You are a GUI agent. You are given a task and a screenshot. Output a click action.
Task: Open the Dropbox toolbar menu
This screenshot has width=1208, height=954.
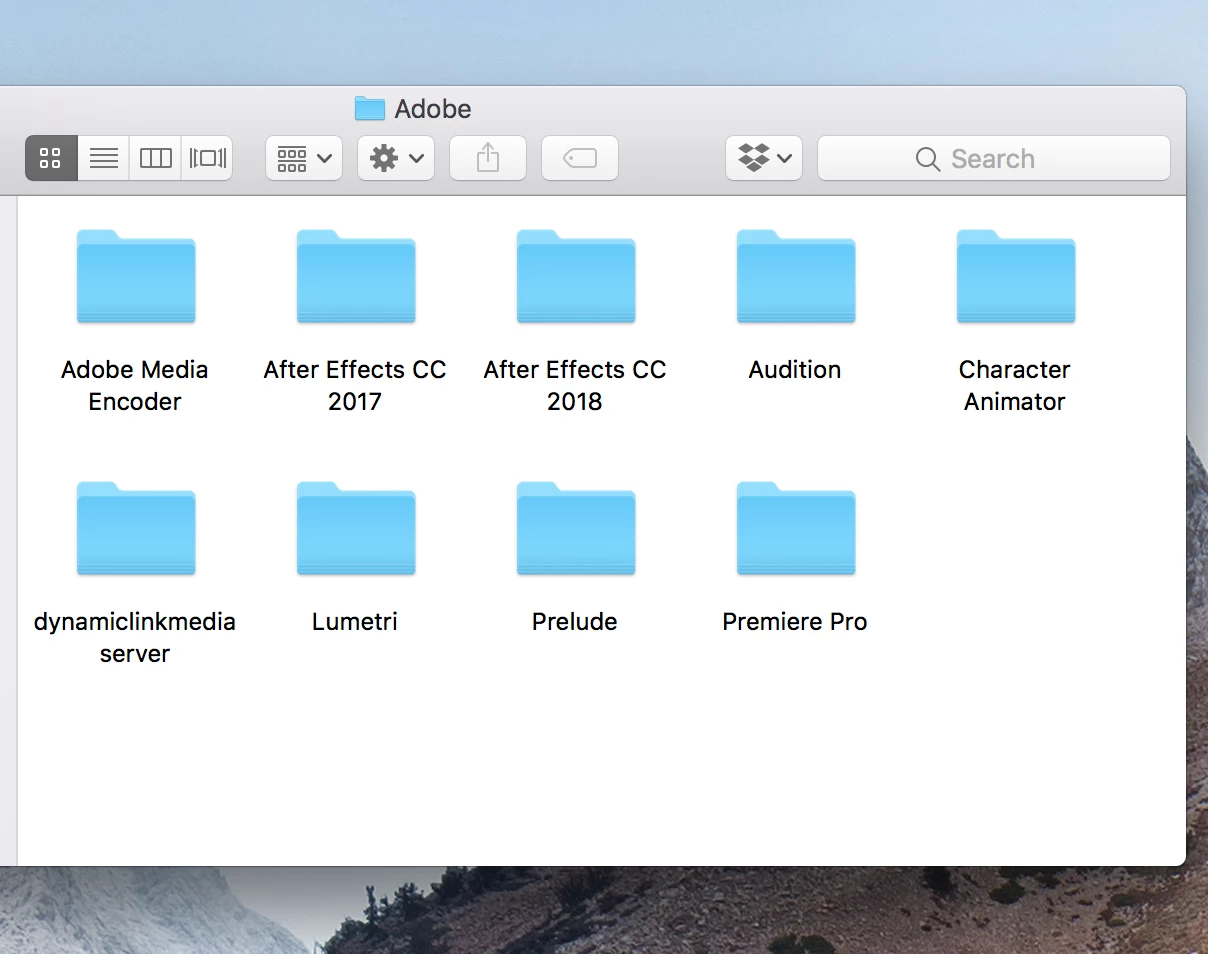(x=764, y=158)
